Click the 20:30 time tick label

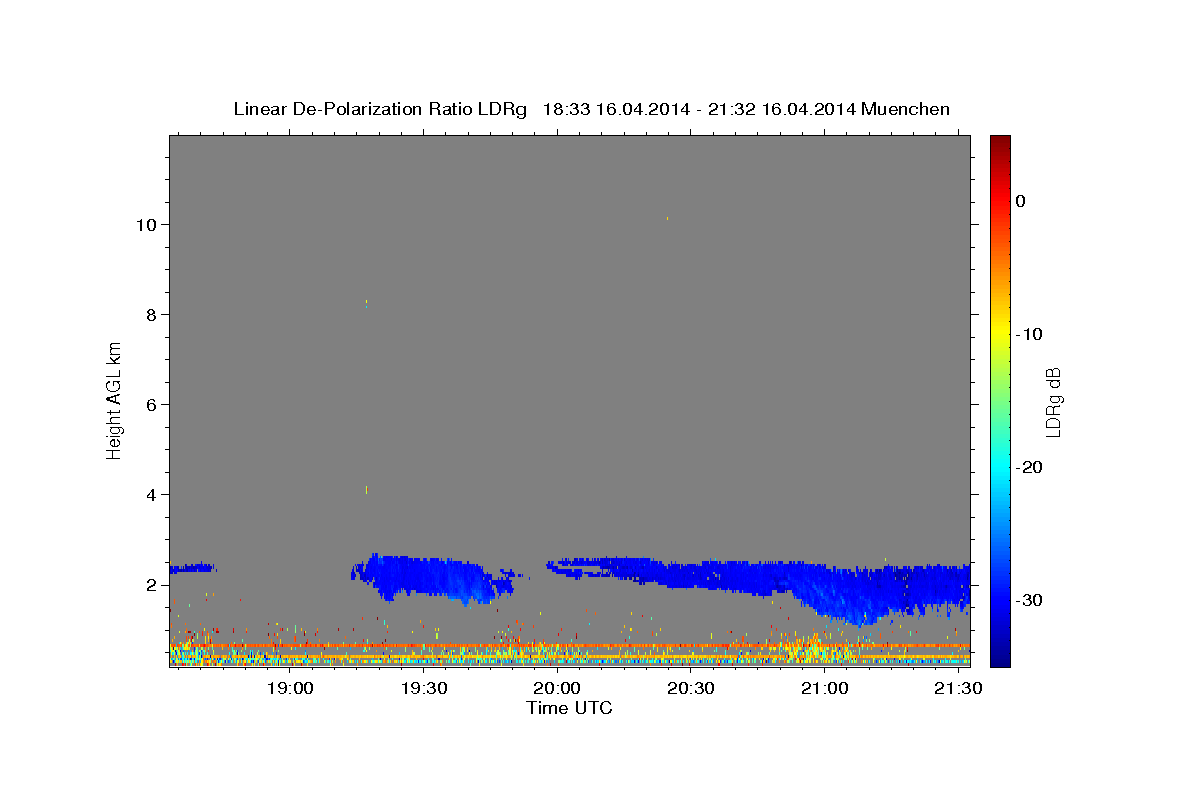(690, 689)
